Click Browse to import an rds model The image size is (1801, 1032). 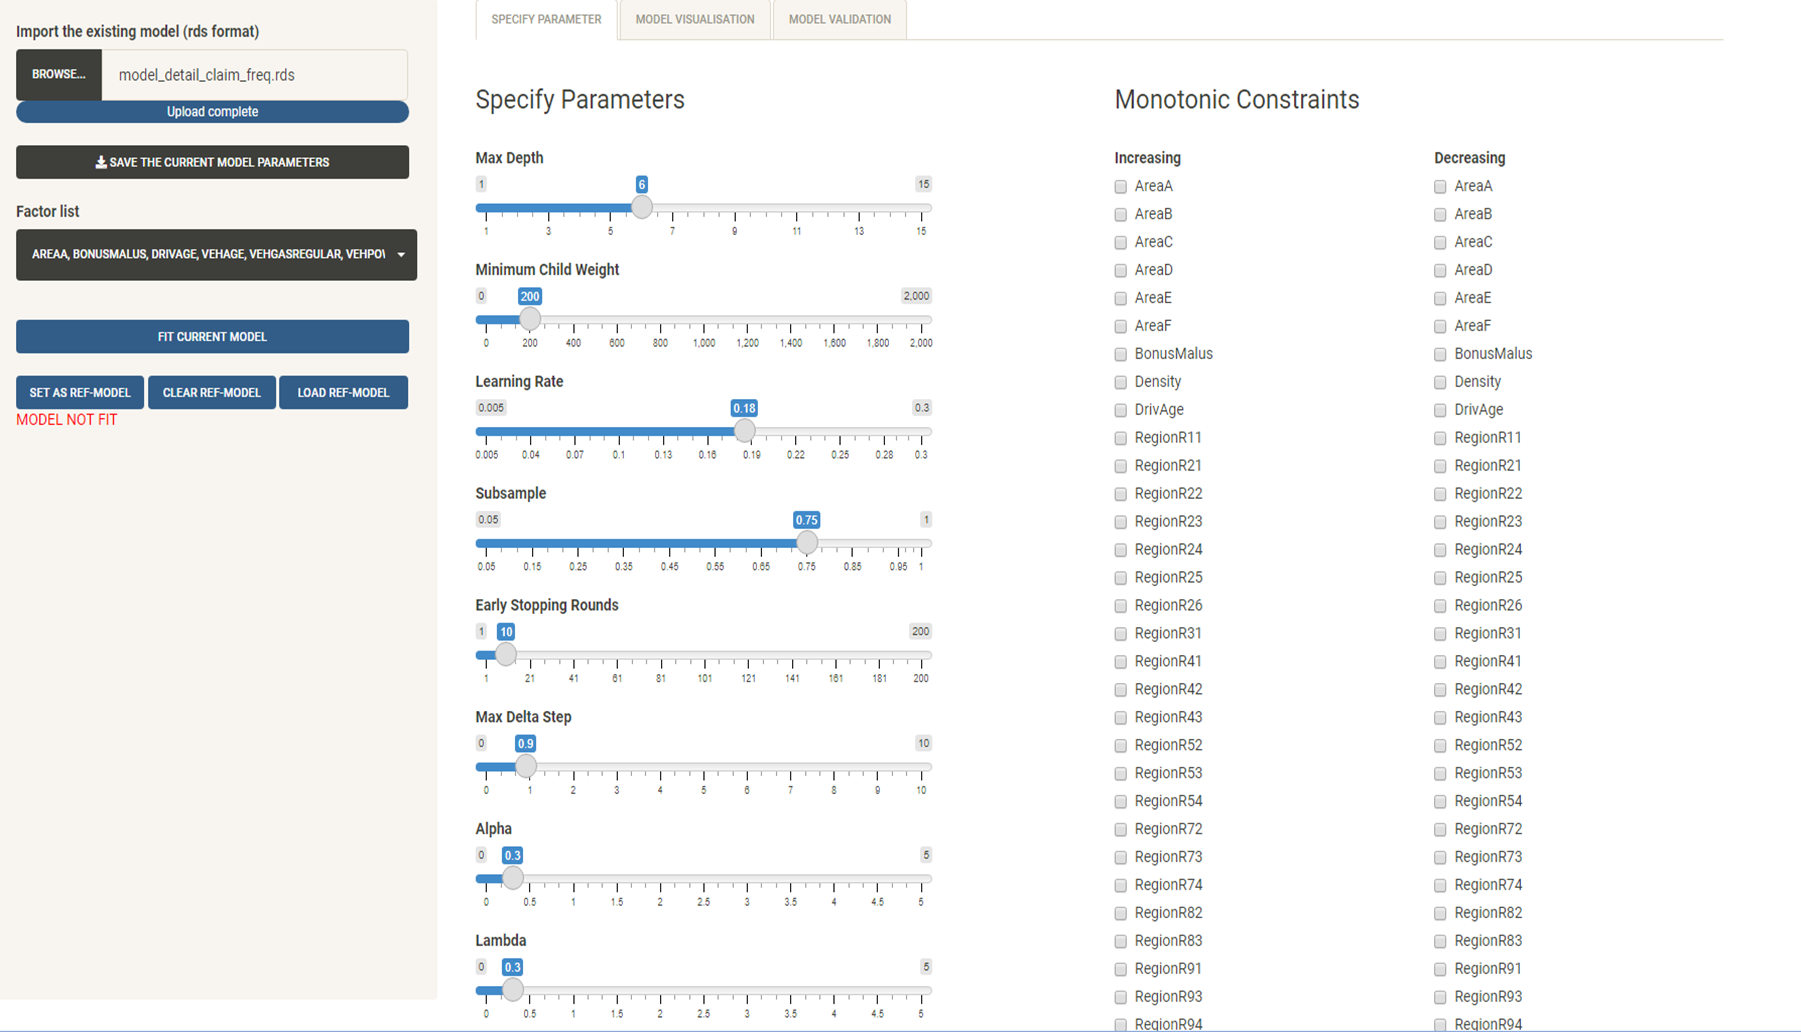[x=58, y=73]
